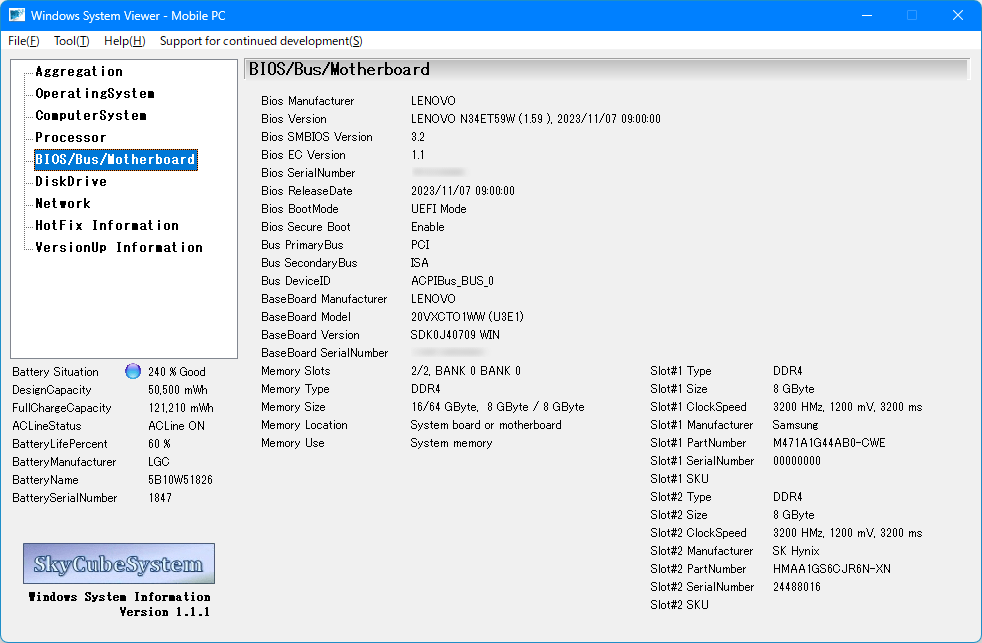Click the BaseBoard Manufacturer LENOVO value
This screenshot has width=982, height=643.
tap(433, 299)
